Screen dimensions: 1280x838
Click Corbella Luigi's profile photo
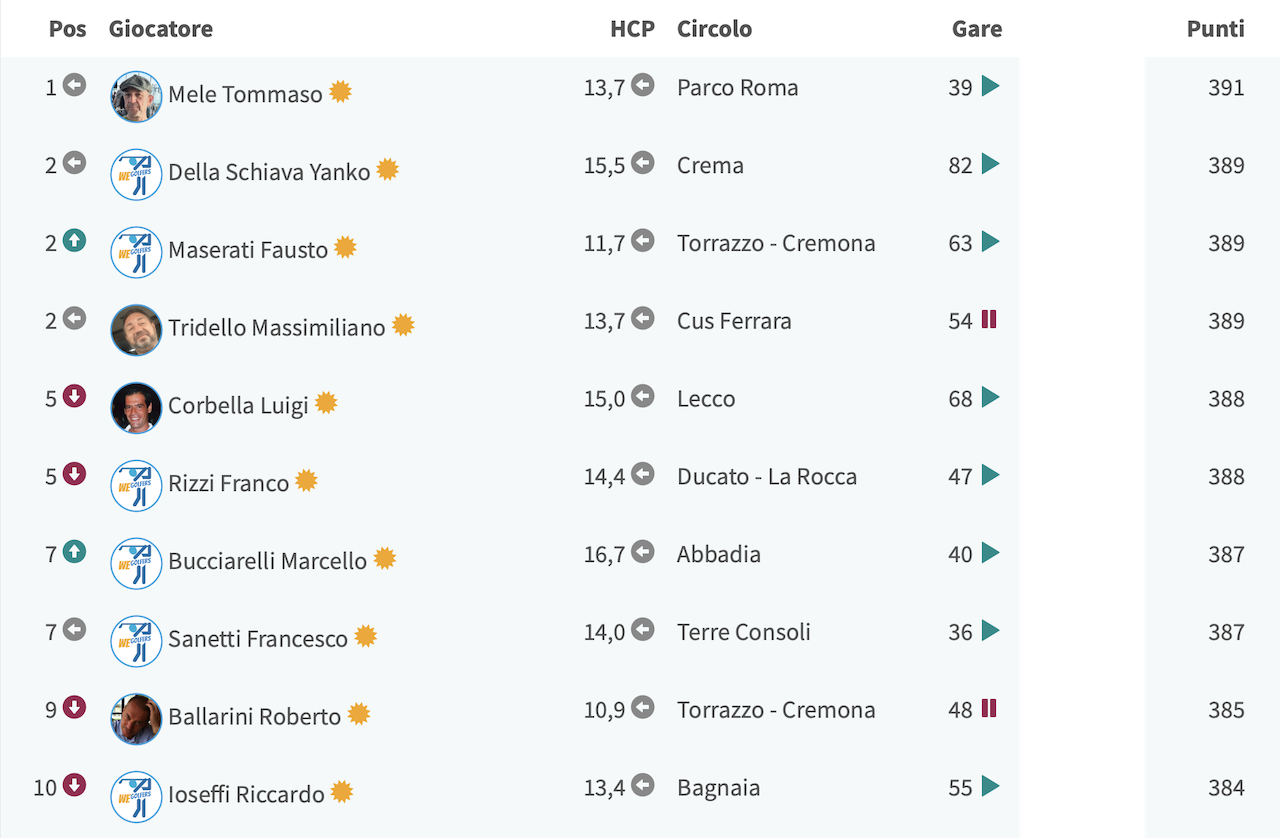pos(136,408)
